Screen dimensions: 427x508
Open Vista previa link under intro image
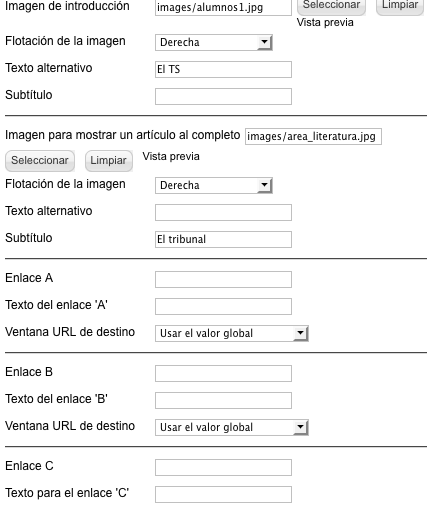pyautogui.click(x=325, y=23)
